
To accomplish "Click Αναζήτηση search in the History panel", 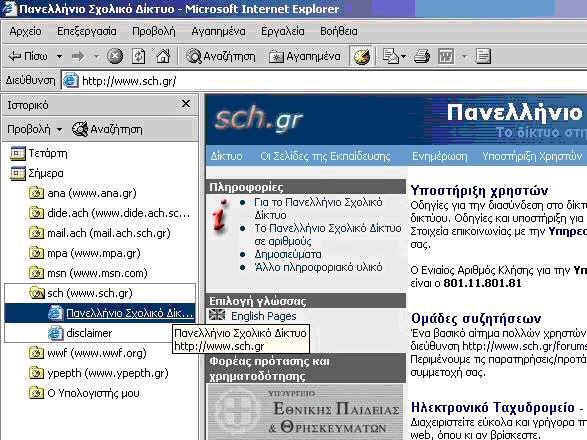I will tap(107, 130).
